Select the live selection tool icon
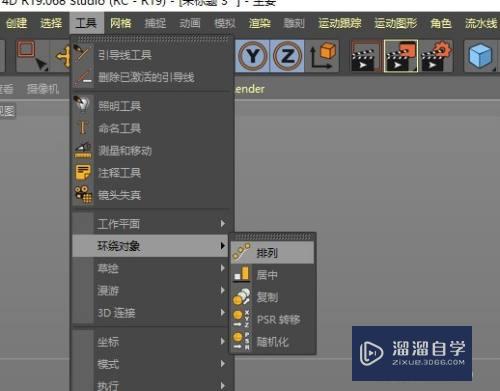This screenshot has width=500, height=391. (x=32, y=56)
